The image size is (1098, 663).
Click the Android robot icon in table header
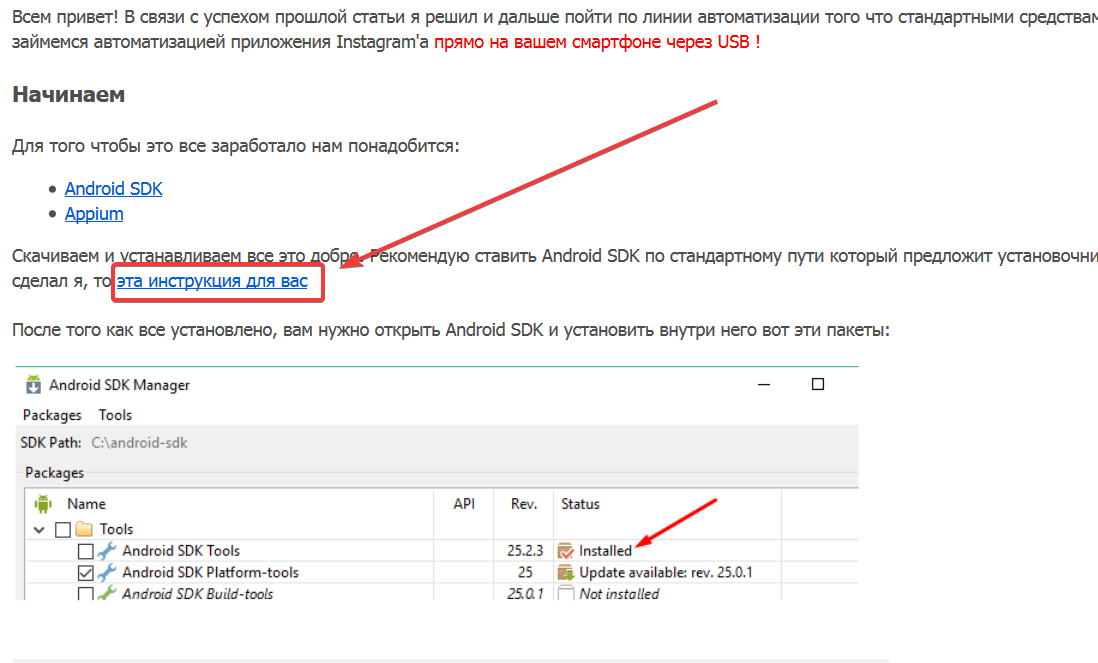(43, 503)
